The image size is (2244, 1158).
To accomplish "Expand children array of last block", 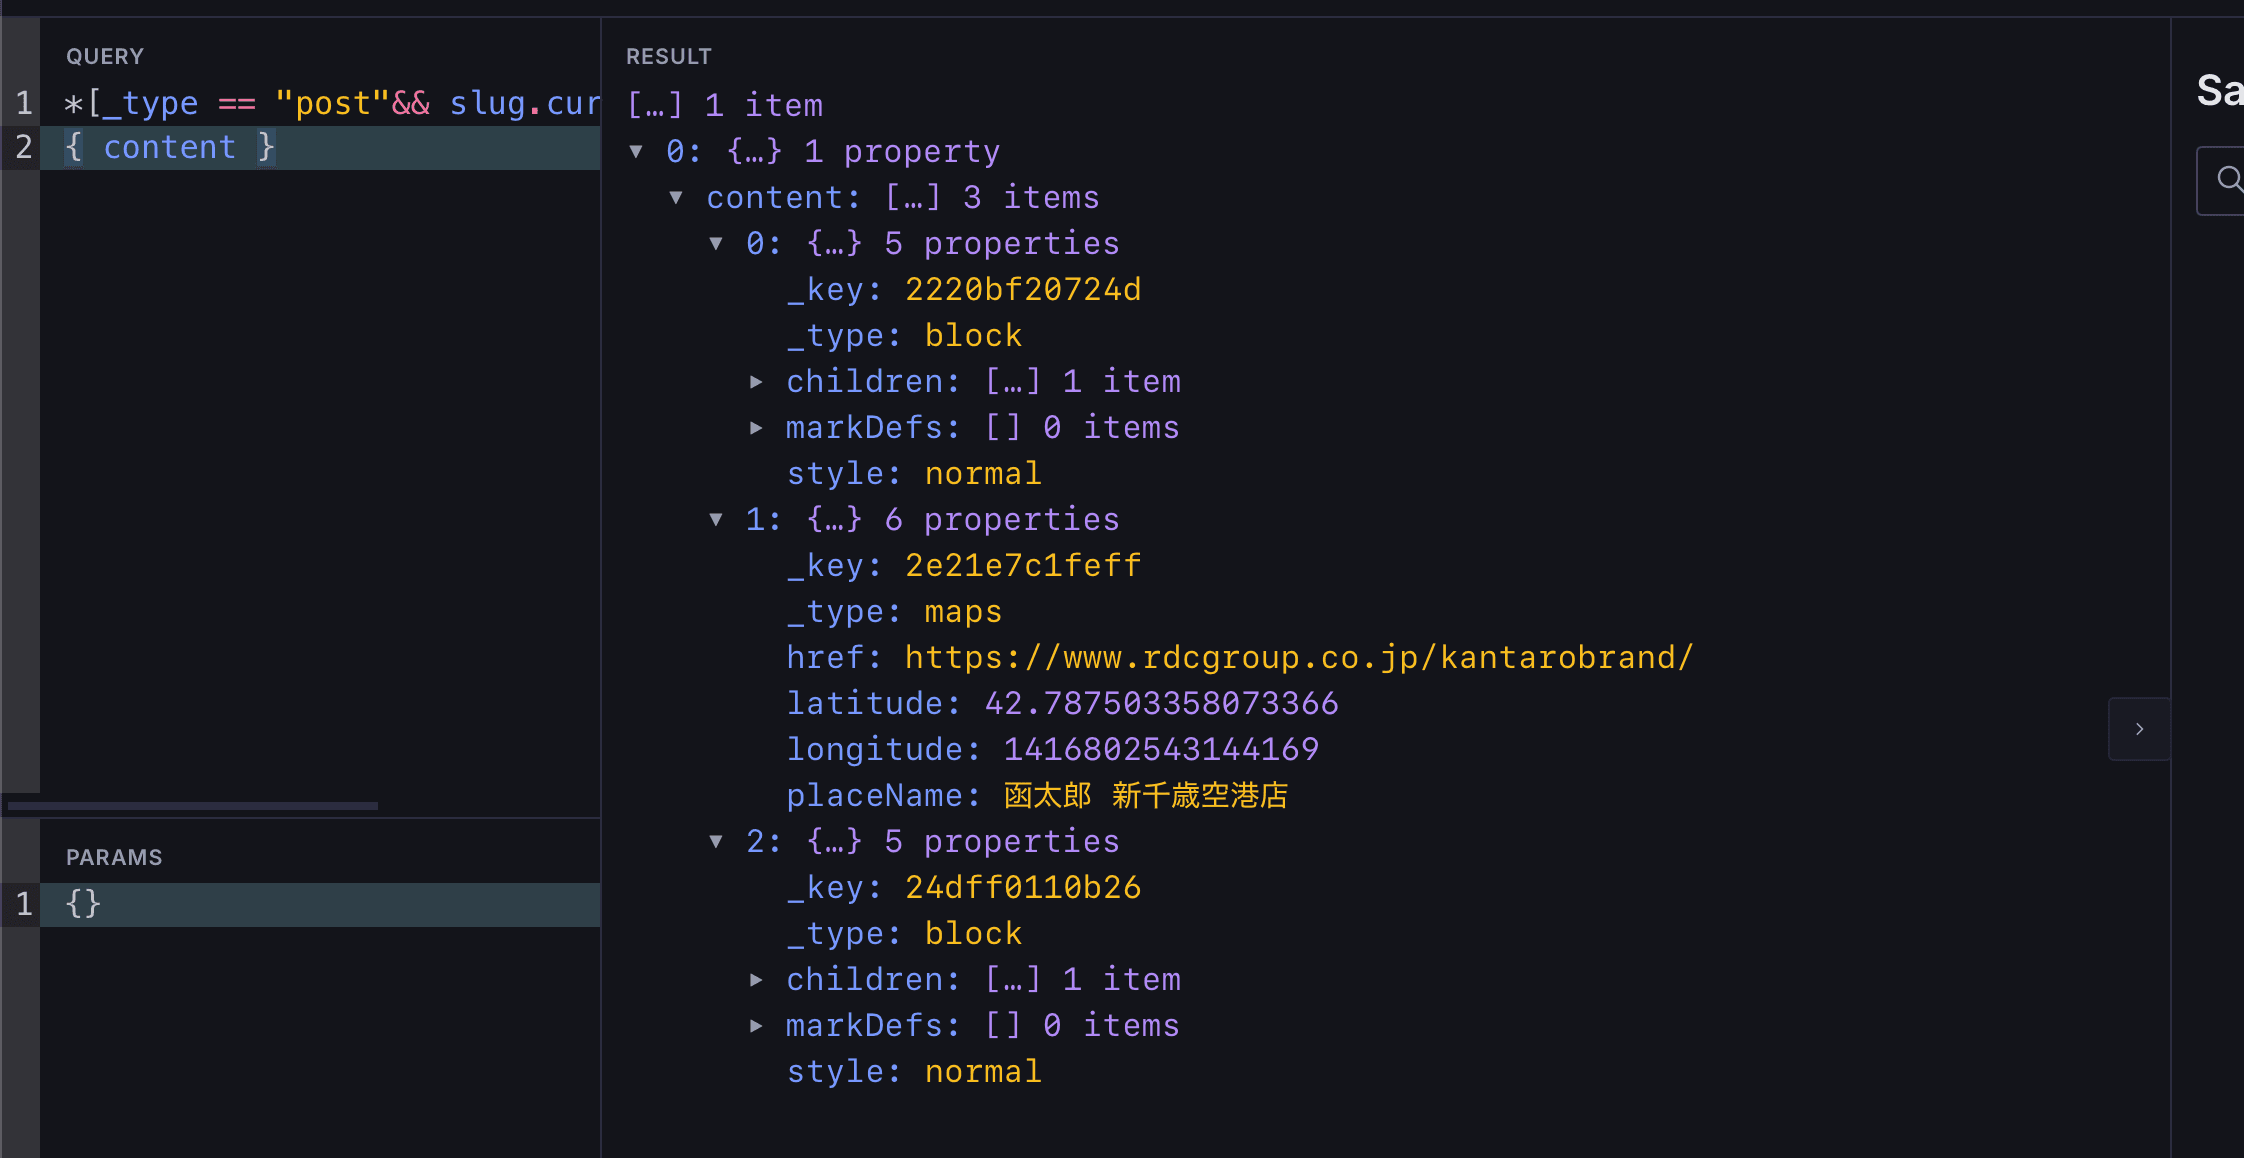I will [756, 979].
